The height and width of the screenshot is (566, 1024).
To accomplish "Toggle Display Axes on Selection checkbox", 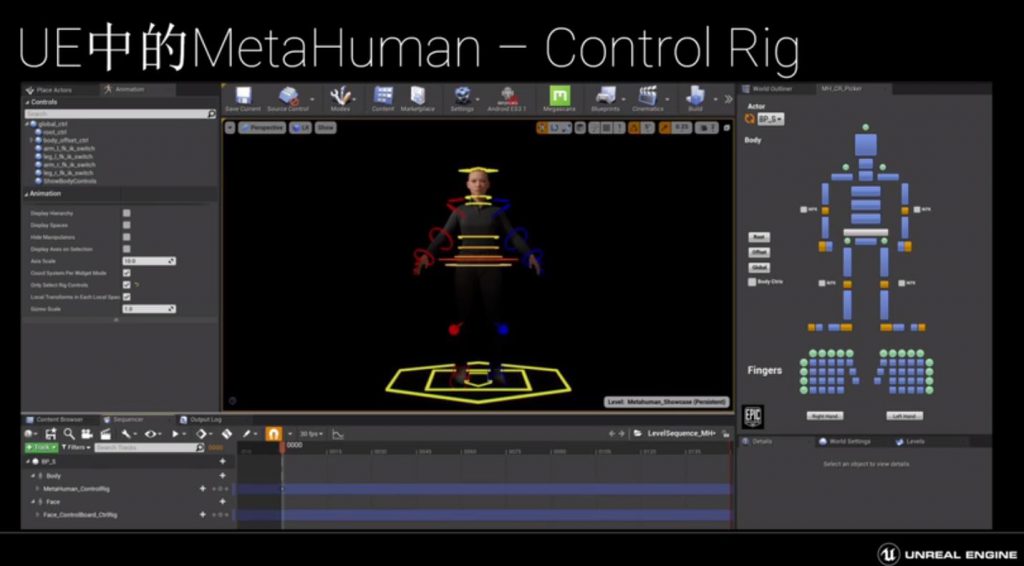I will point(126,249).
